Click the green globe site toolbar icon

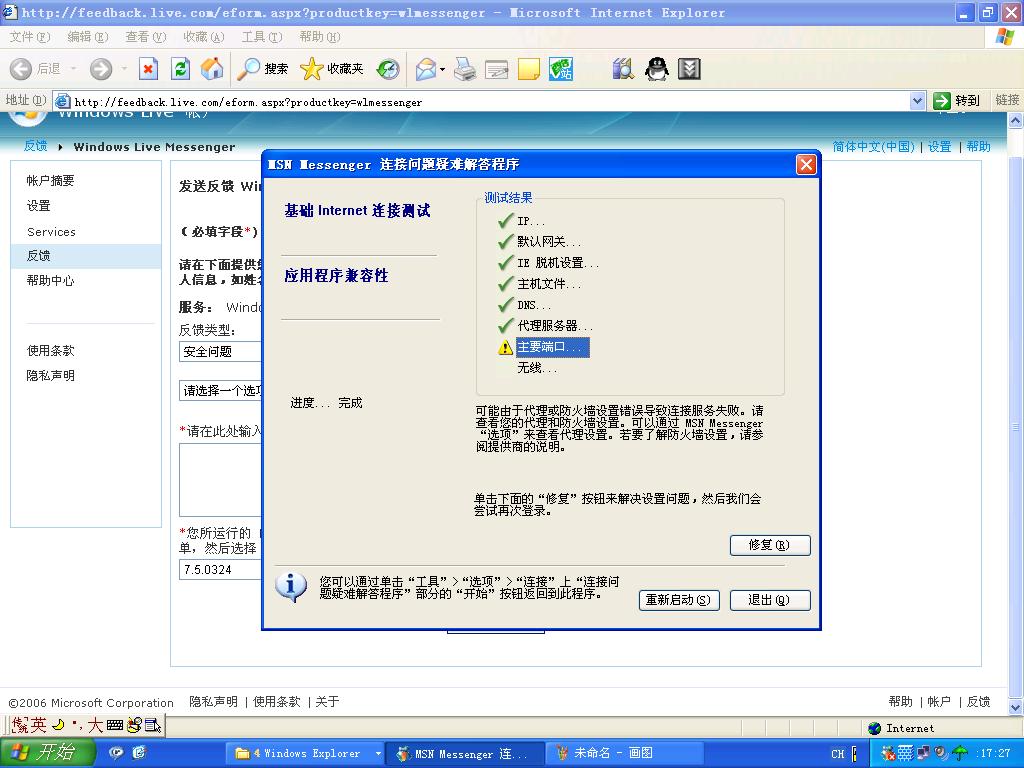click(560, 69)
